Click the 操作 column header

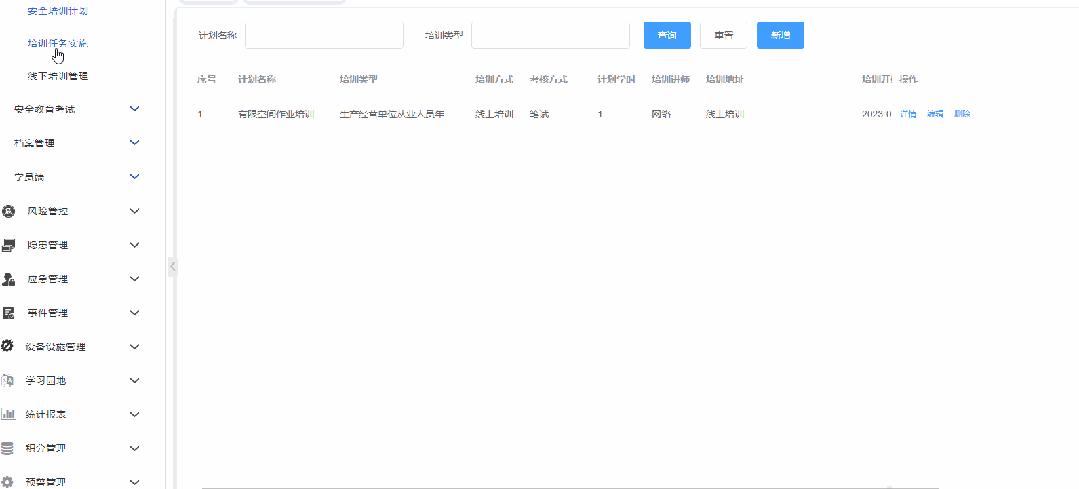(908, 79)
